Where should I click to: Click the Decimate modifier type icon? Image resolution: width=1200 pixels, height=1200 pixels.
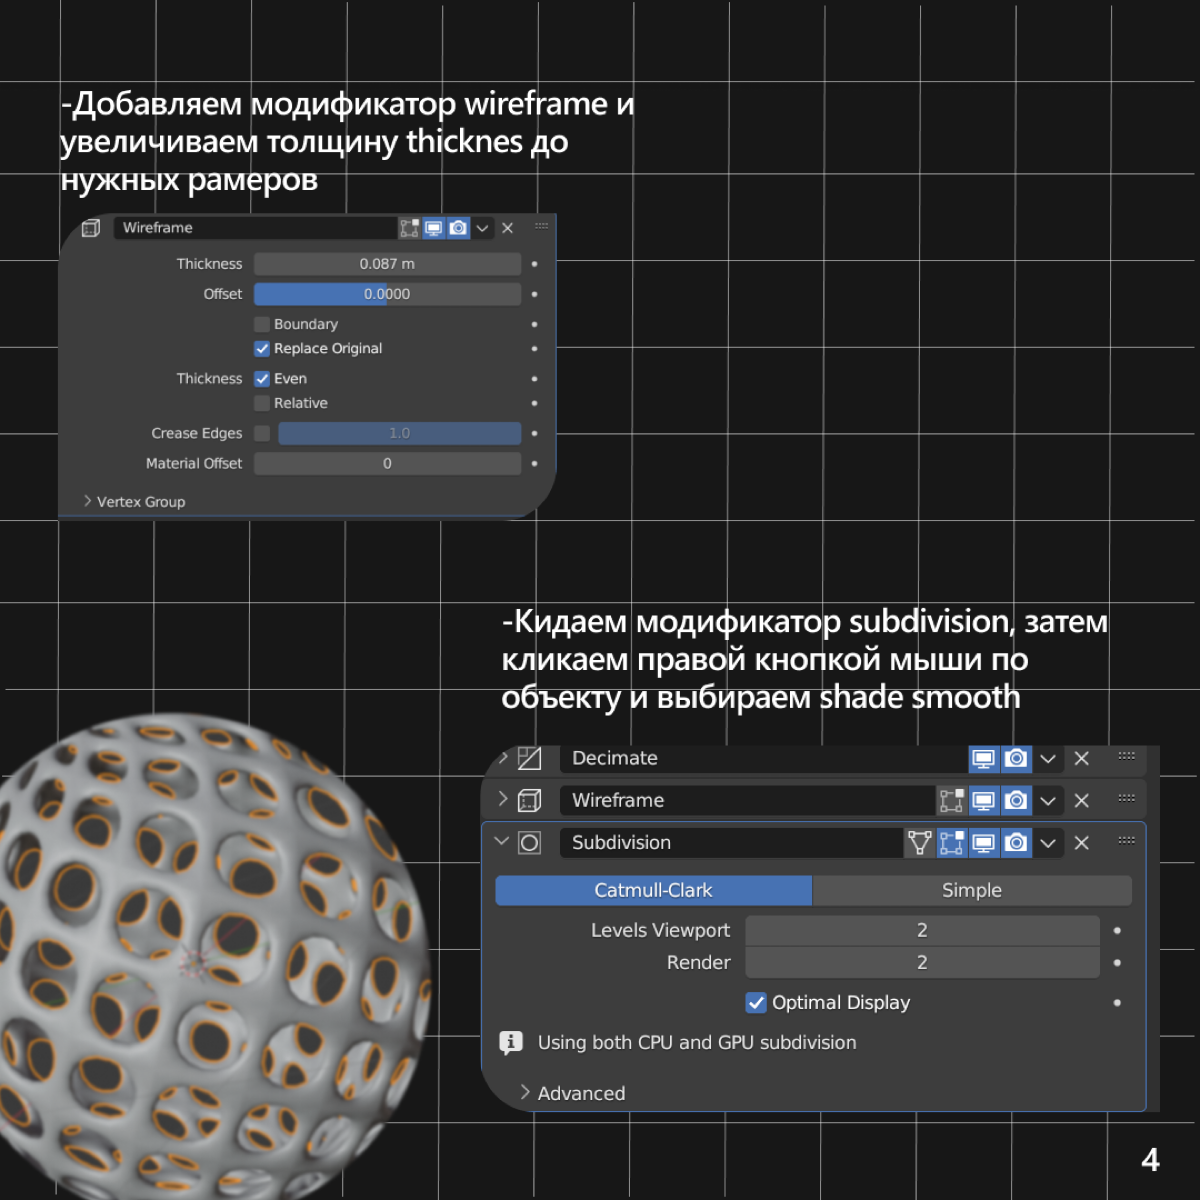point(528,758)
